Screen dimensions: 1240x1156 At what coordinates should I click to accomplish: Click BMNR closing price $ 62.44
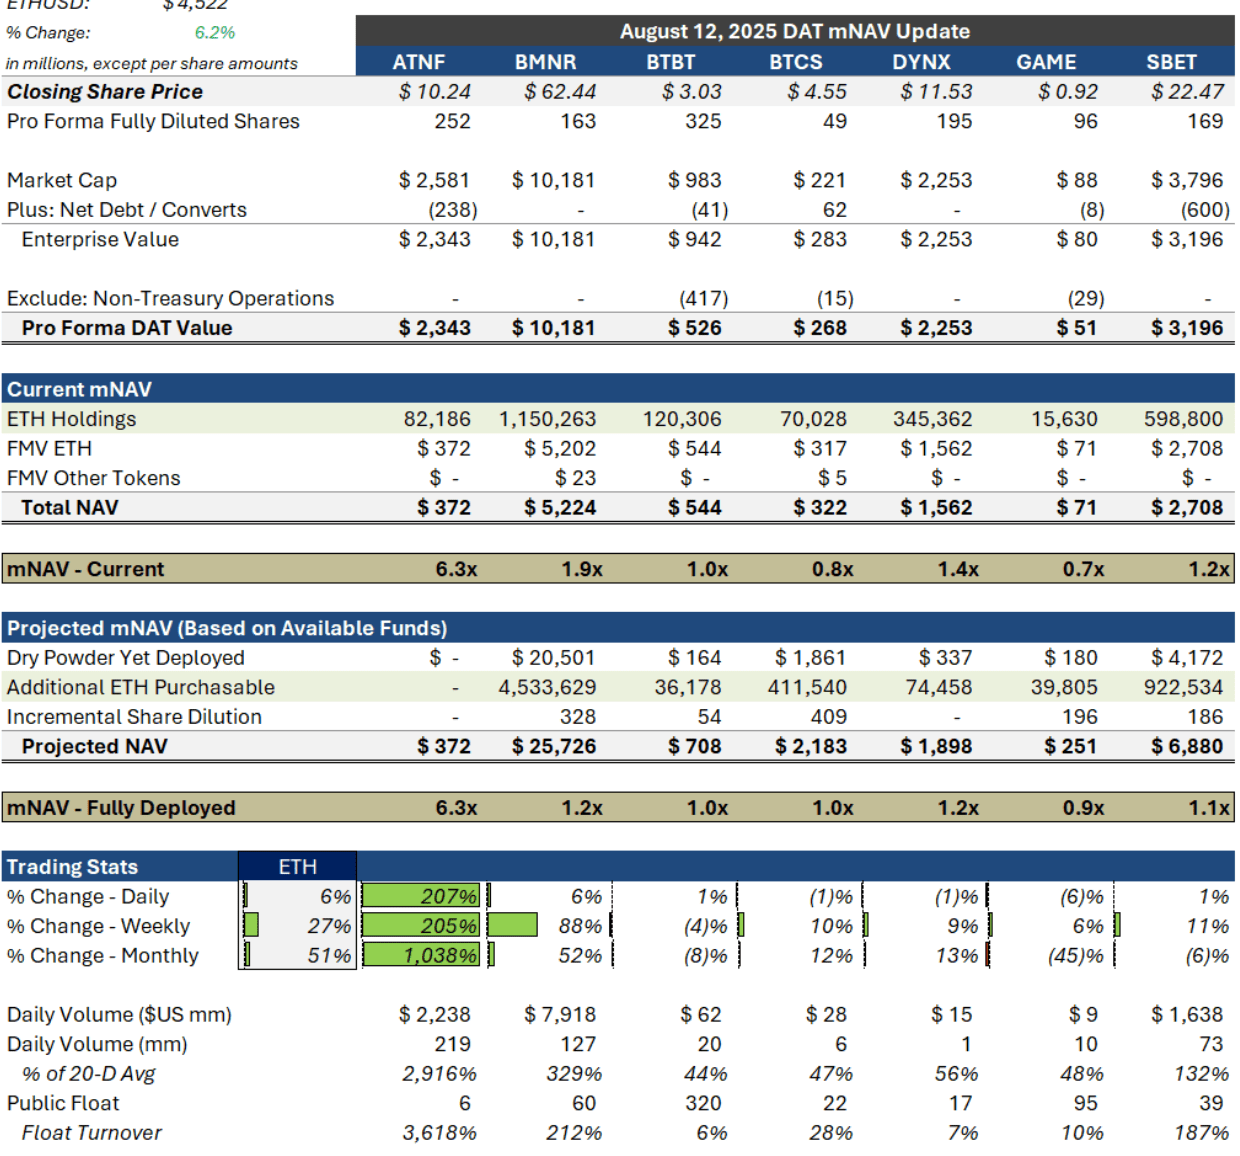point(560,92)
